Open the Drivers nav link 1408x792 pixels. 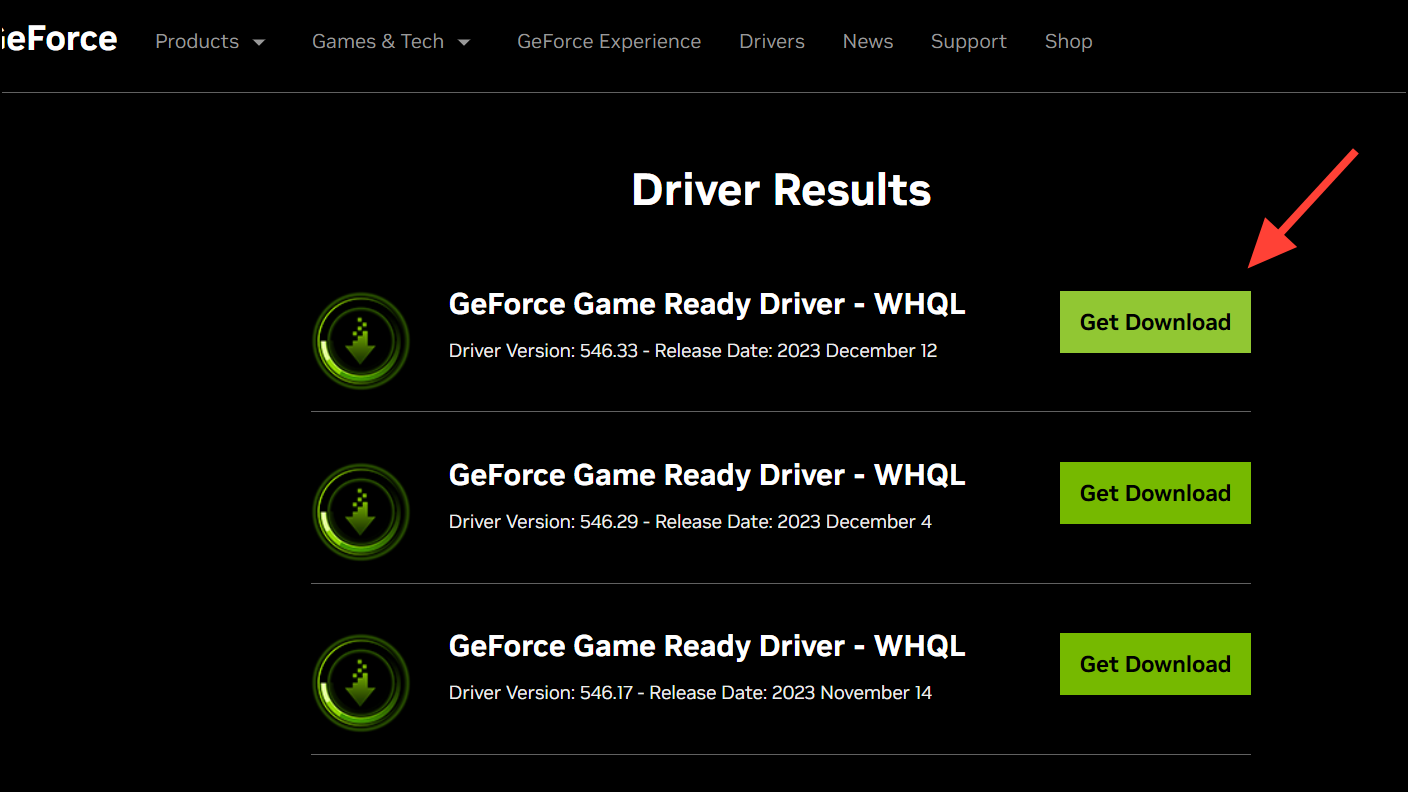(772, 41)
